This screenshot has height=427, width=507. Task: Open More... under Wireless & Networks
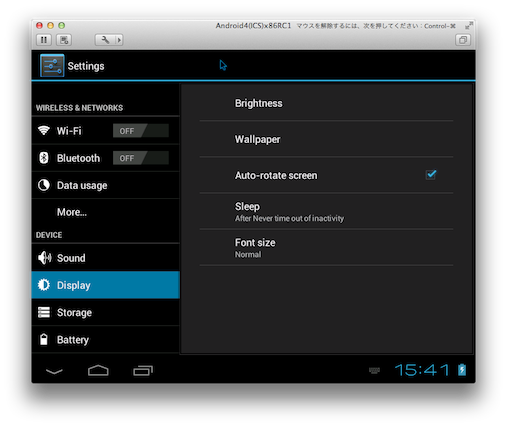[x=106, y=212]
